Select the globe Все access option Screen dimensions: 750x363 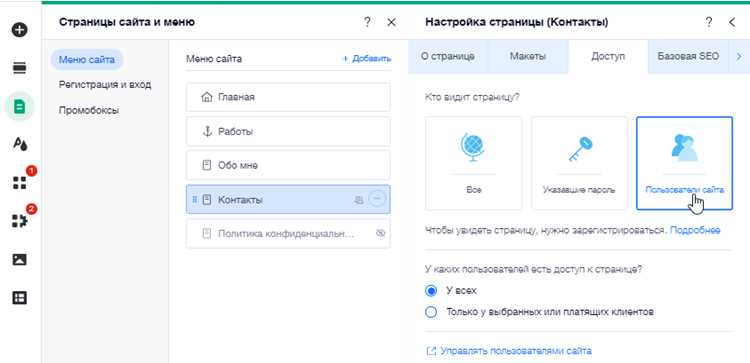474,163
